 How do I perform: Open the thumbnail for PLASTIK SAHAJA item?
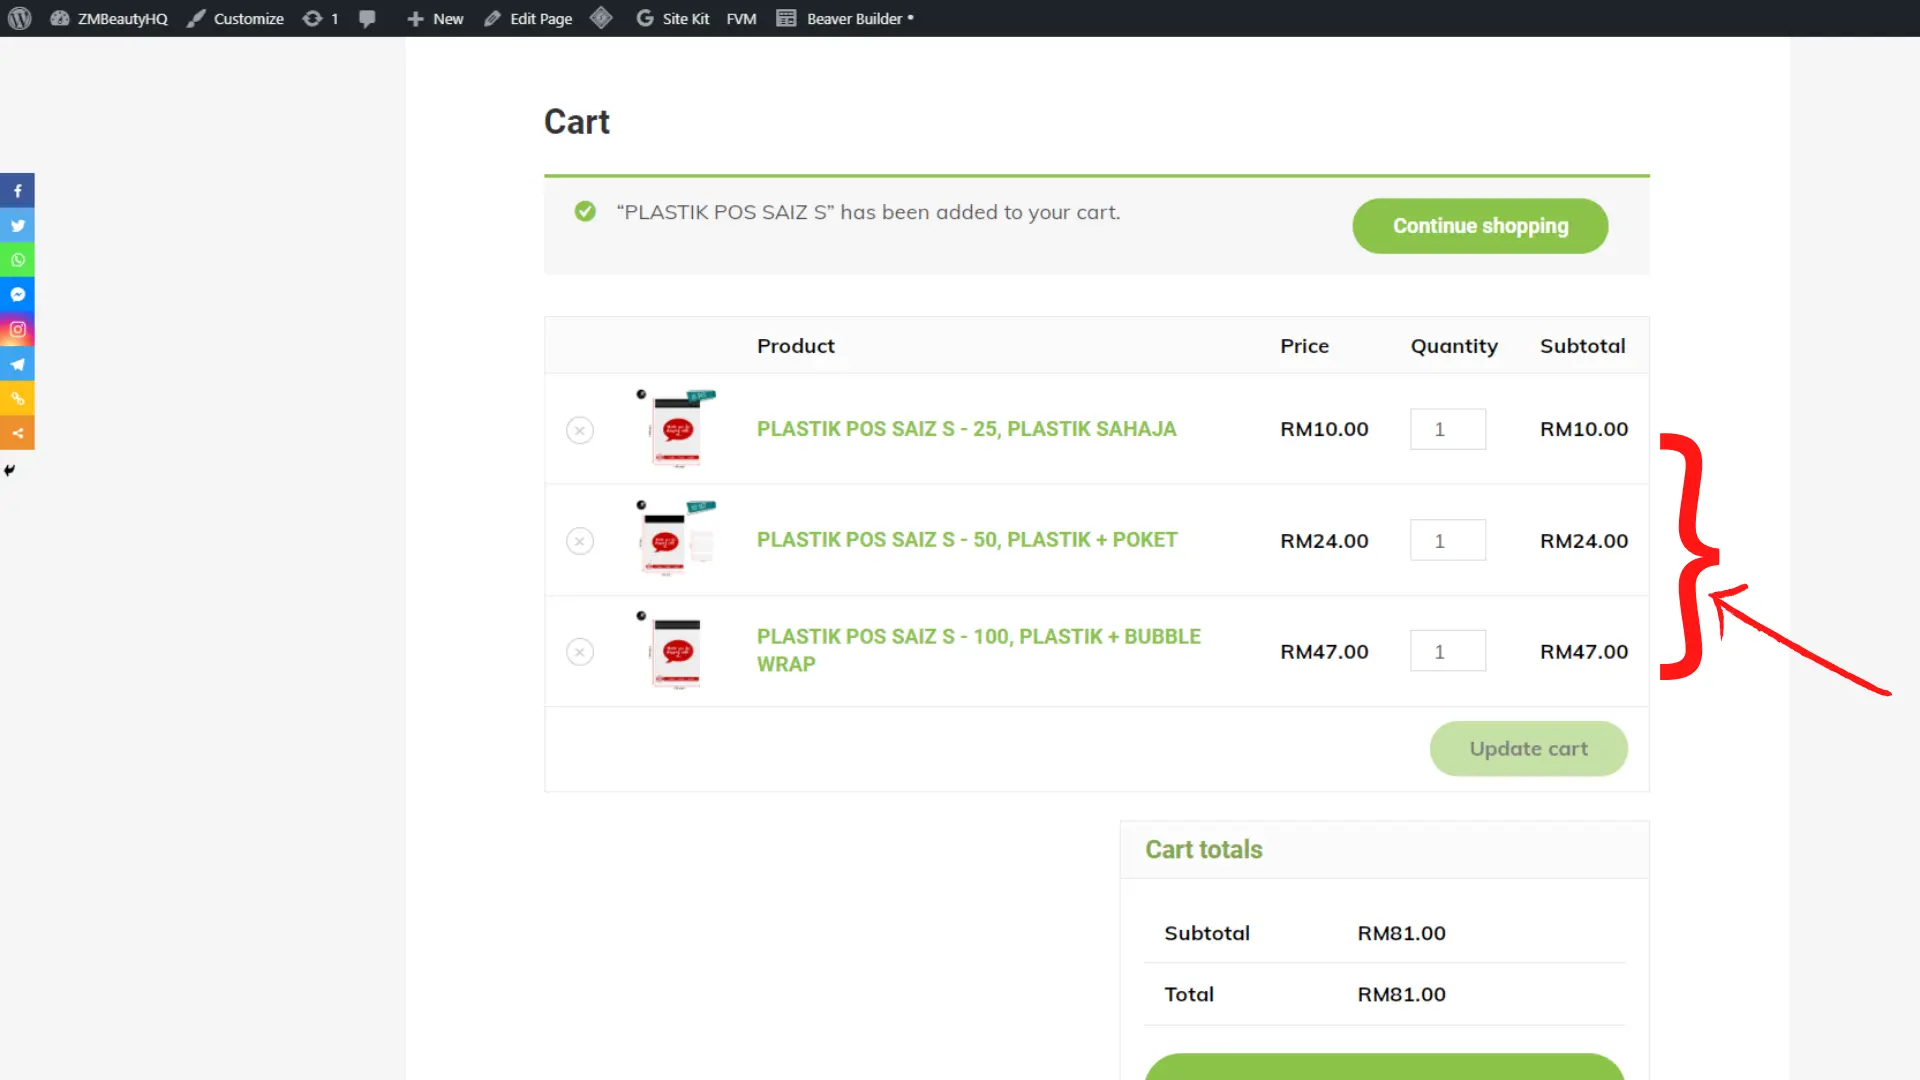(x=677, y=429)
